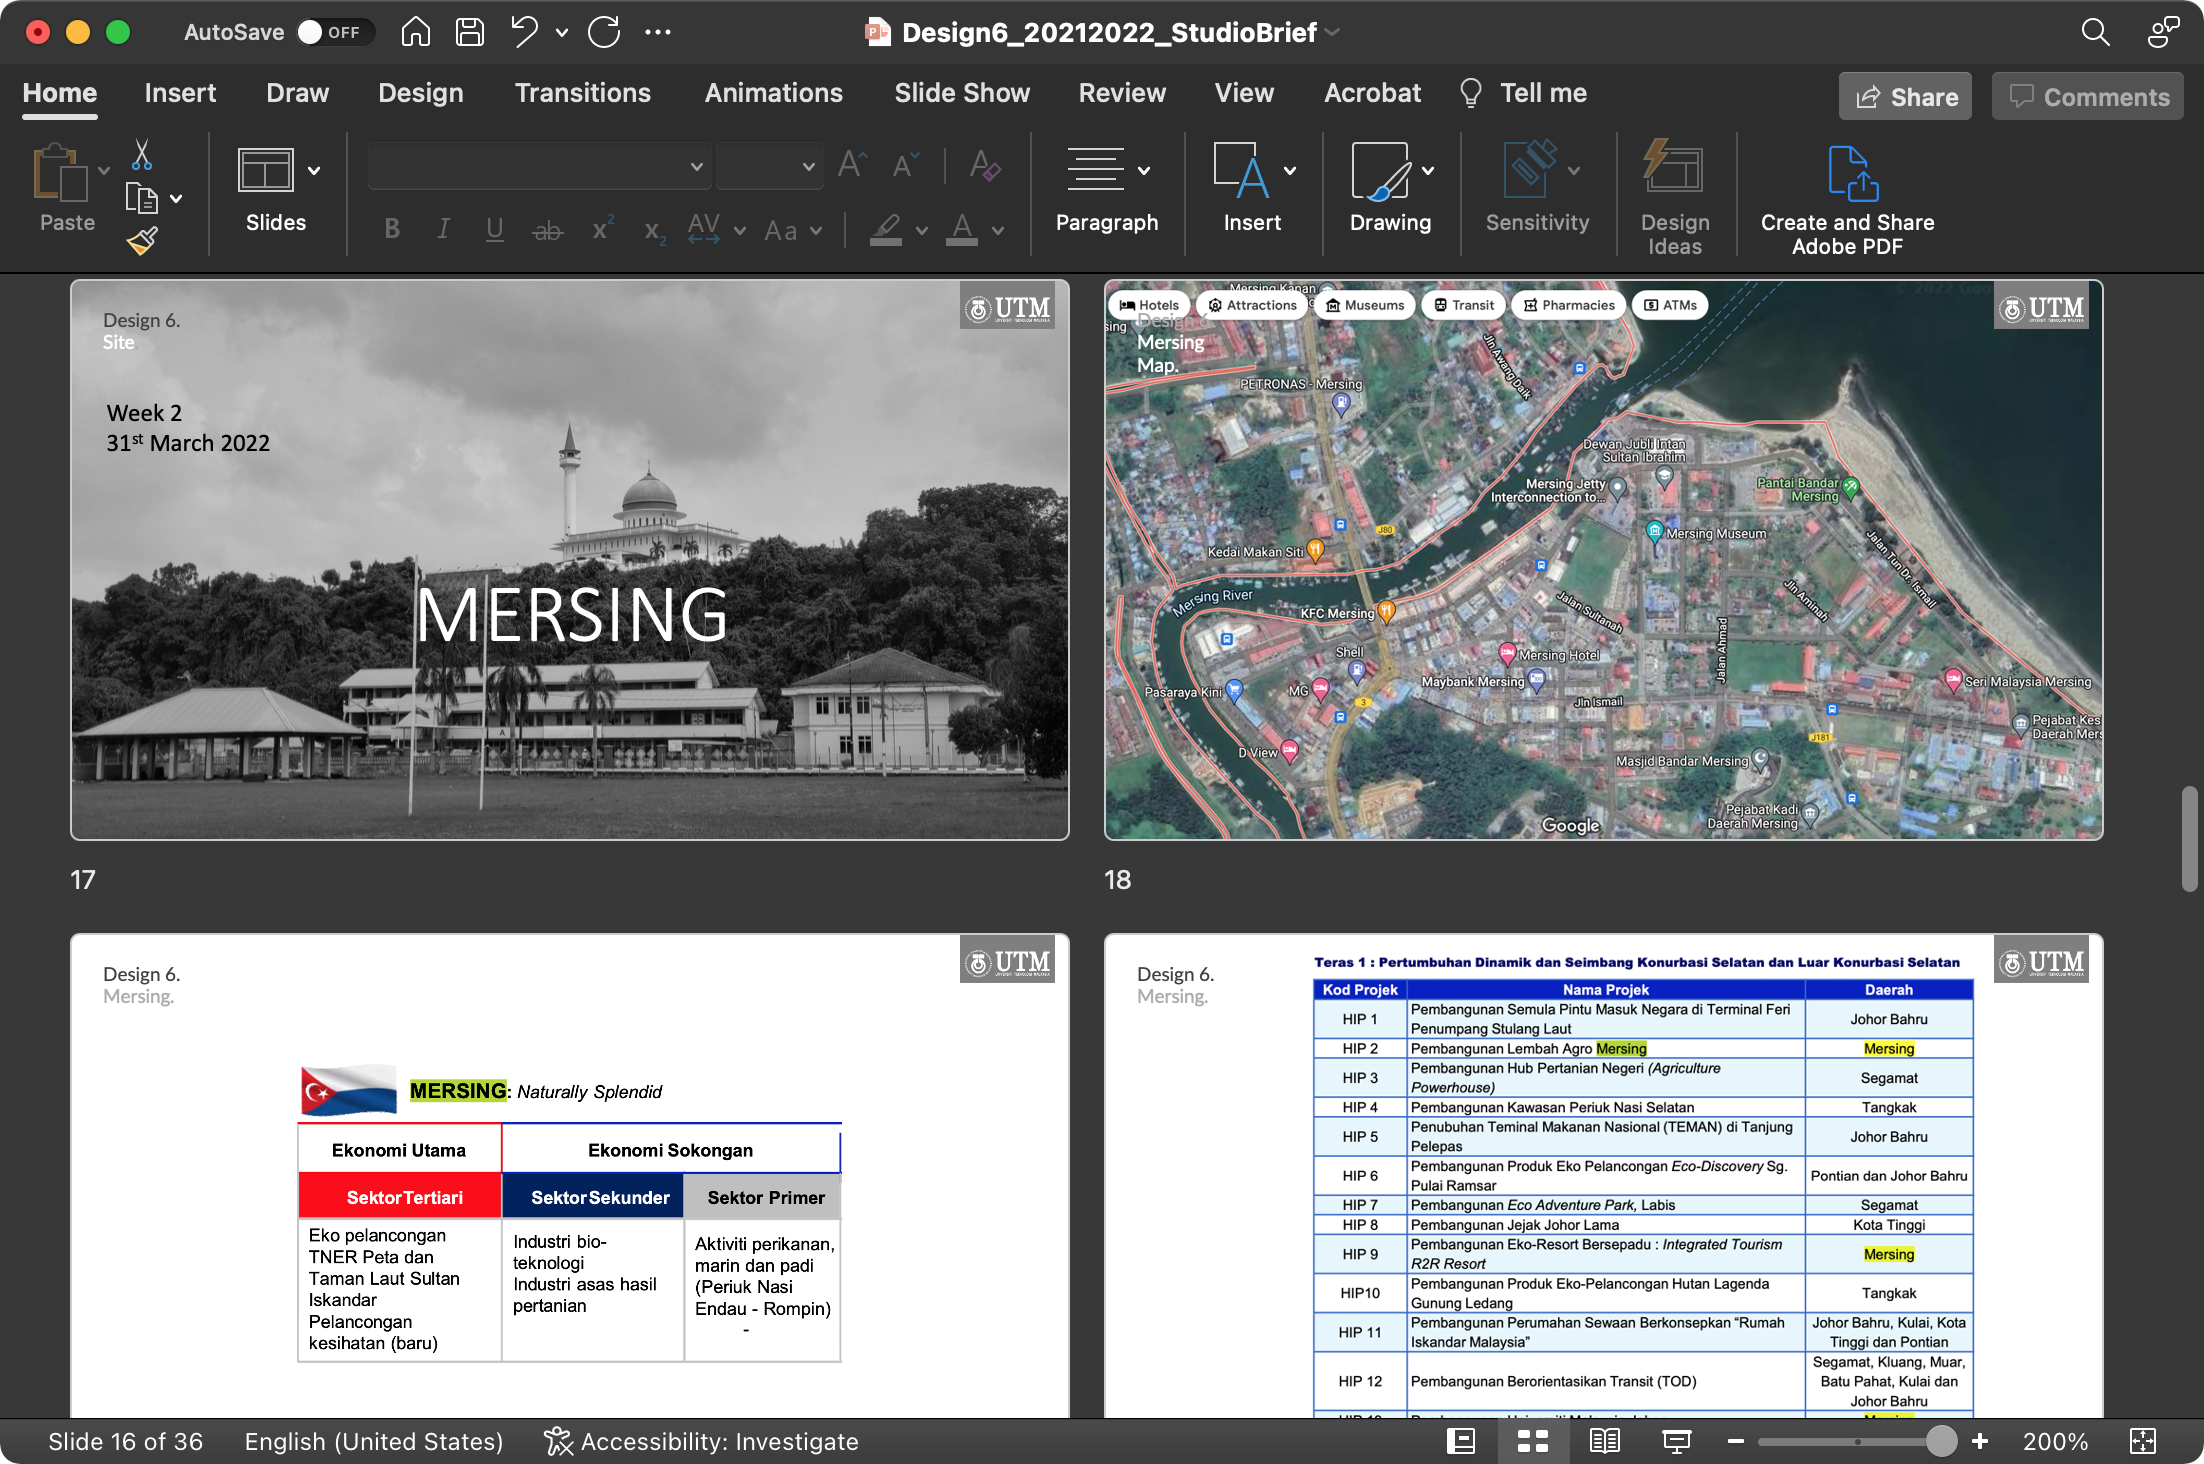Click the Search magnifier icon
Viewport: 2204px width, 1464px height.
(x=2094, y=32)
